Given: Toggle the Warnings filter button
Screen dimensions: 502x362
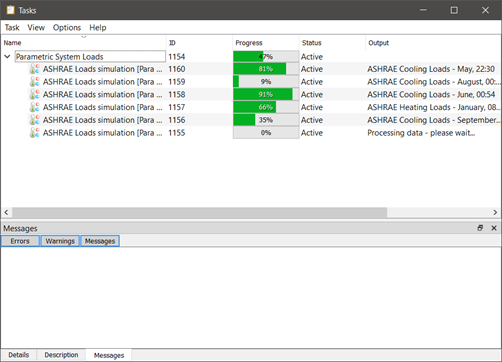Looking at the screenshot, I should tap(60, 241).
